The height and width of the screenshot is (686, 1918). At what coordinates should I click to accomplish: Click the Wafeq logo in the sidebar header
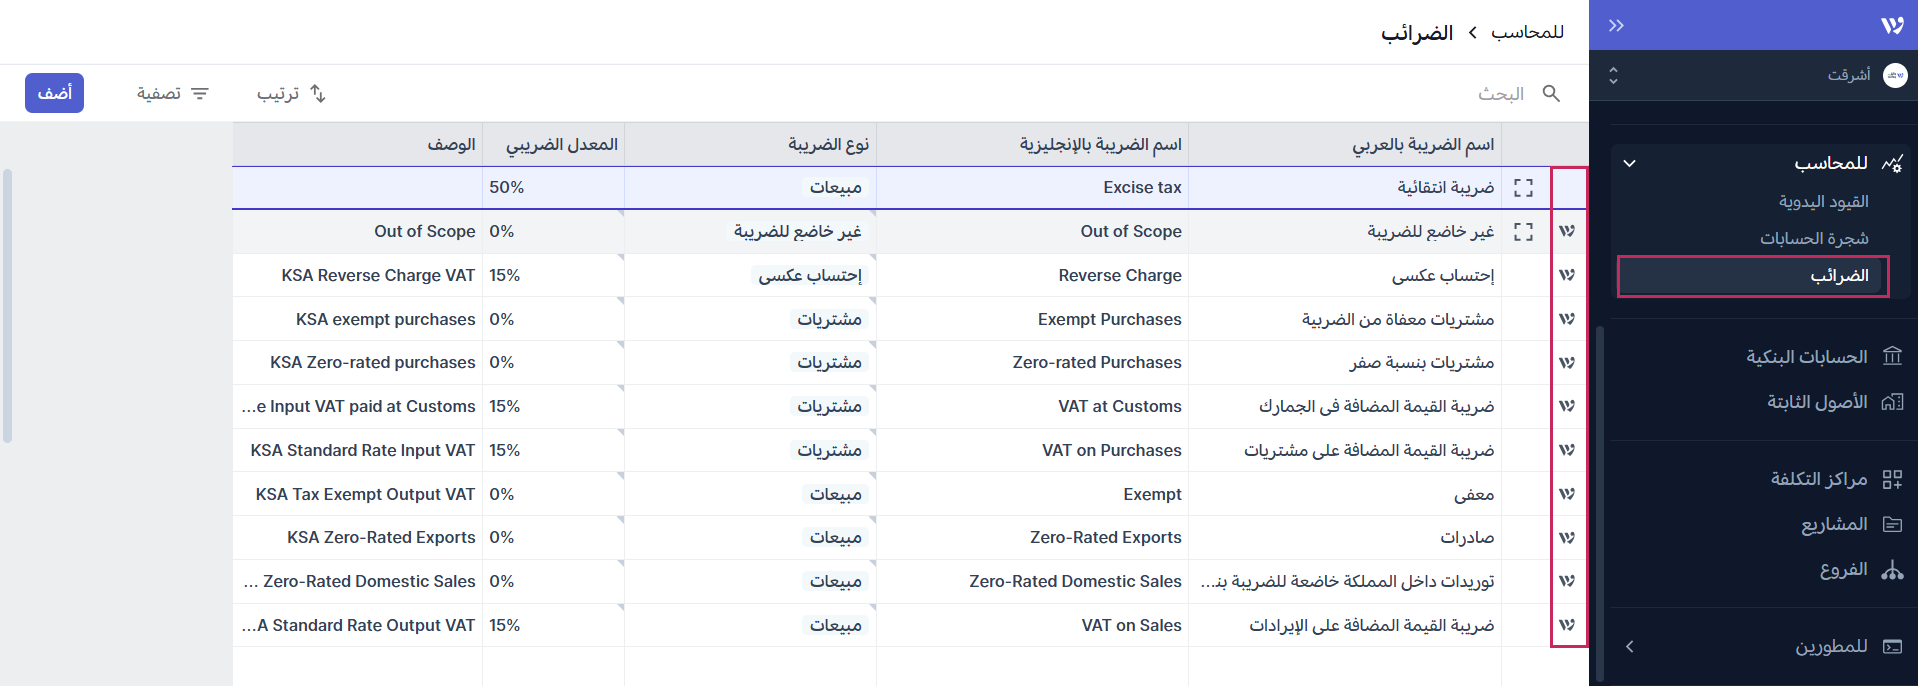click(1891, 26)
